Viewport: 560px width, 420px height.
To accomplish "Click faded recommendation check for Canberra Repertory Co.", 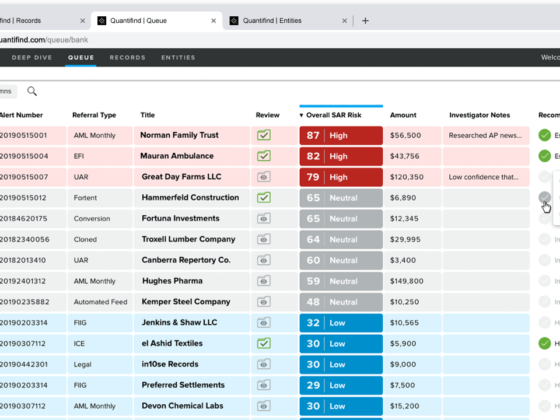I will [x=545, y=260].
